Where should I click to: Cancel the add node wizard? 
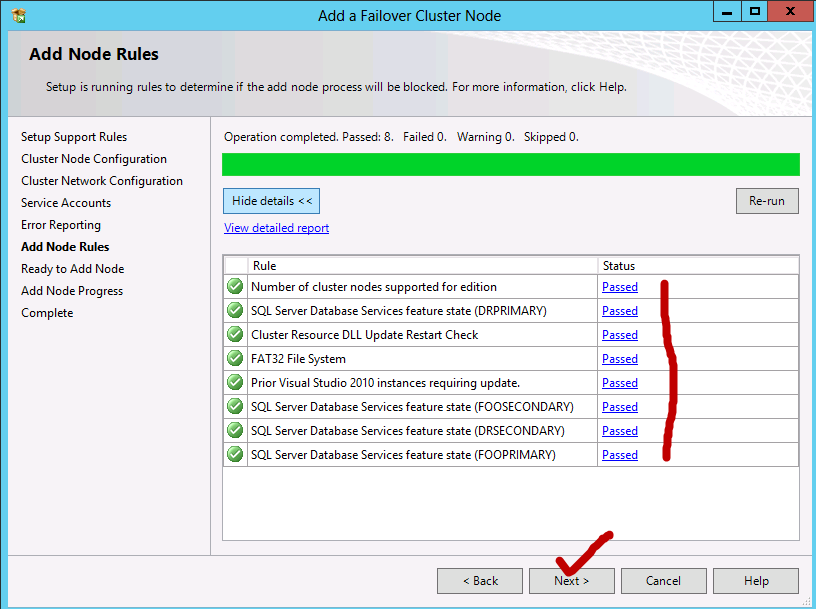click(x=663, y=580)
